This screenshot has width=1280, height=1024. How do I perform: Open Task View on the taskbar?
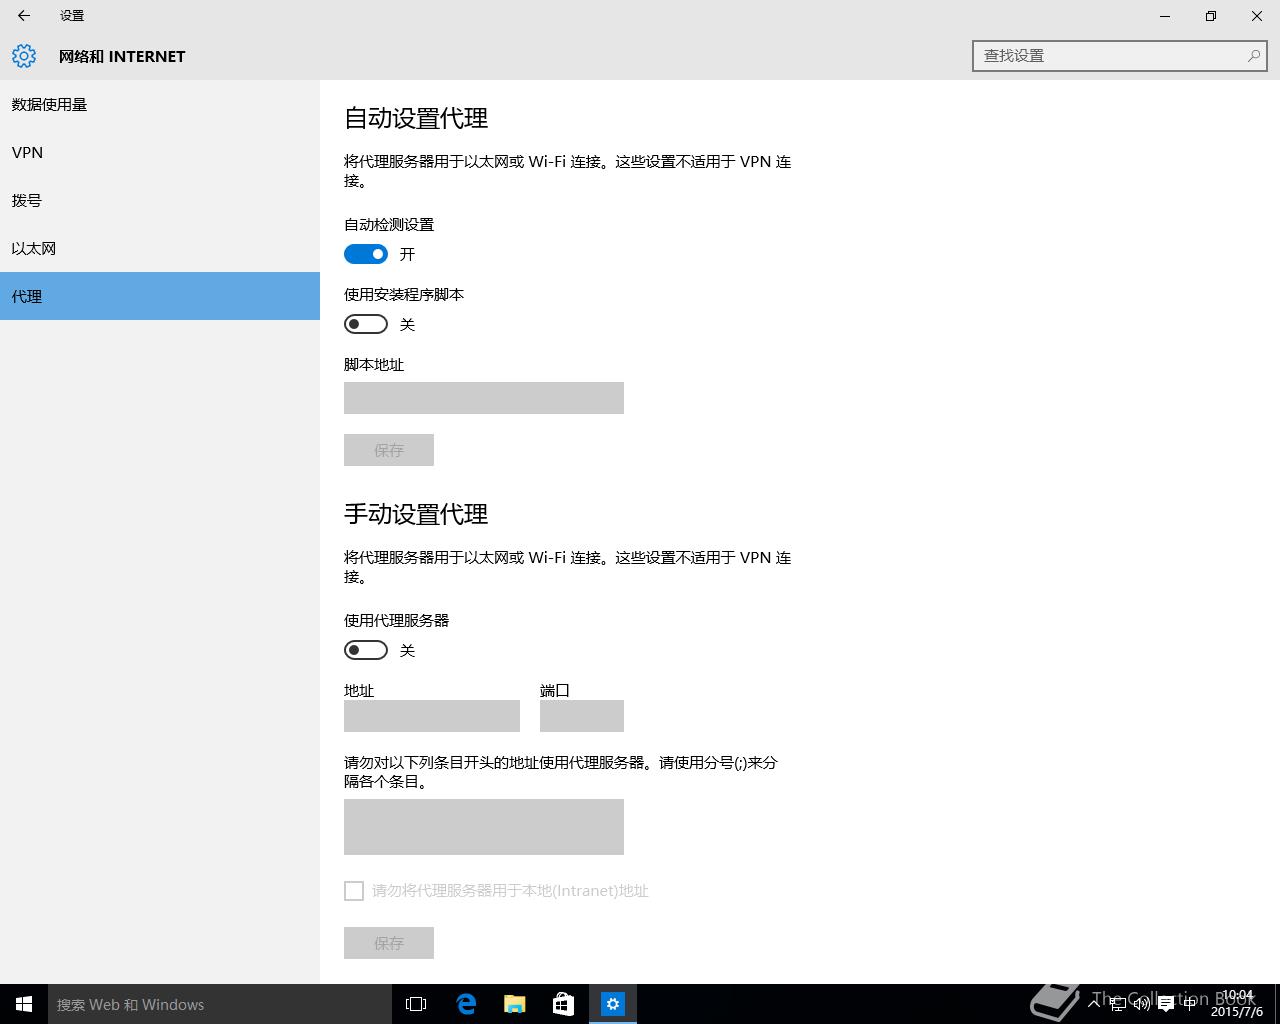pos(416,1004)
